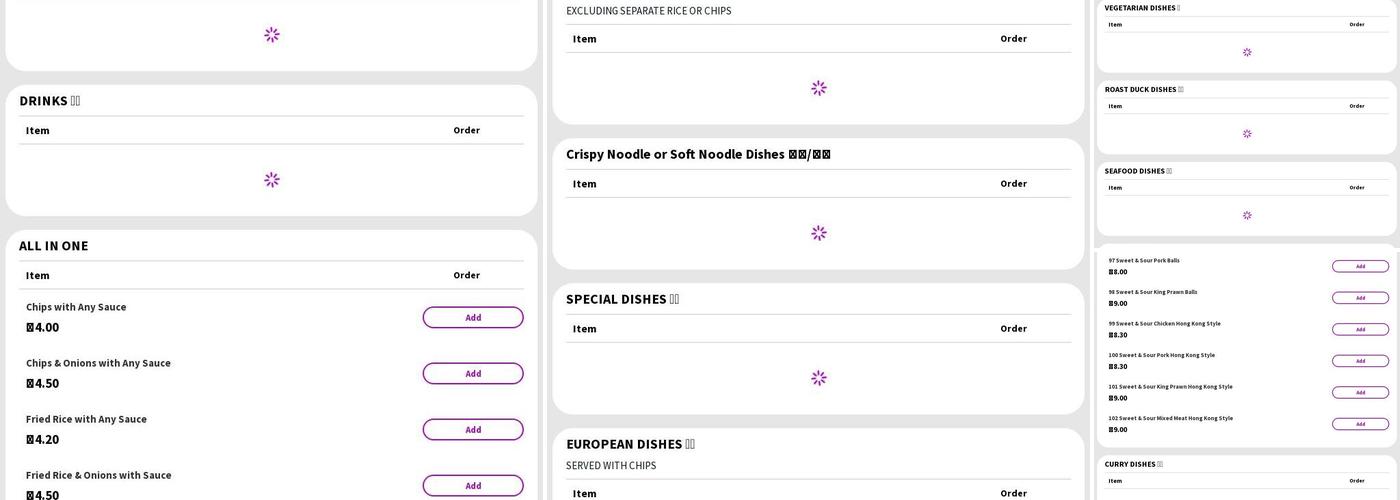Add Chips with Any Sauce to order
Screen dimensions: 1400x500
pos(472,317)
